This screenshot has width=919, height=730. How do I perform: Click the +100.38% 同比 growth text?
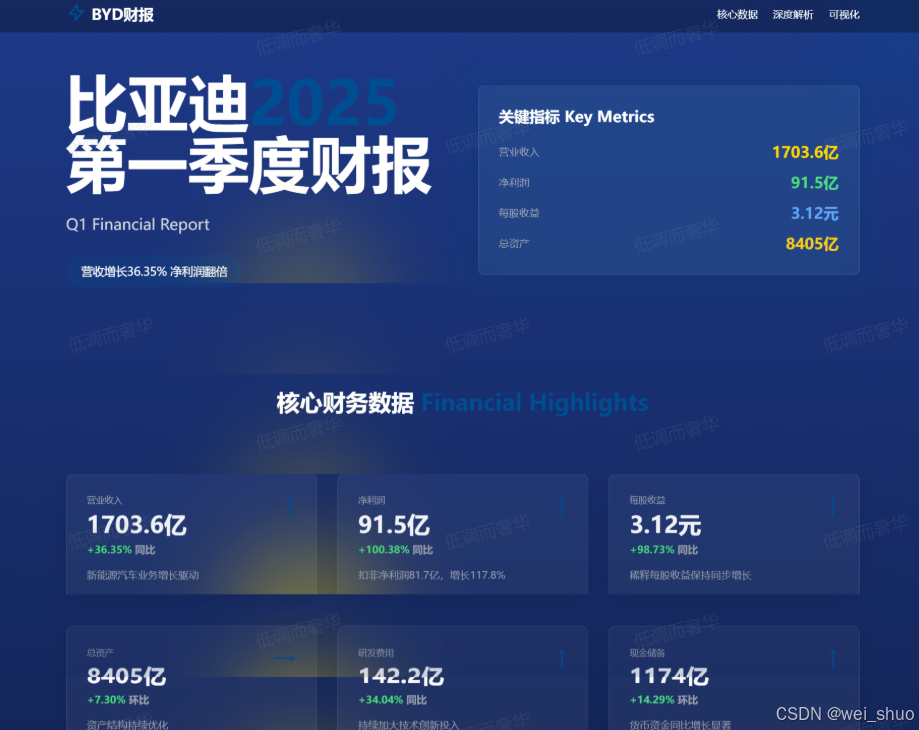click(x=396, y=550)
